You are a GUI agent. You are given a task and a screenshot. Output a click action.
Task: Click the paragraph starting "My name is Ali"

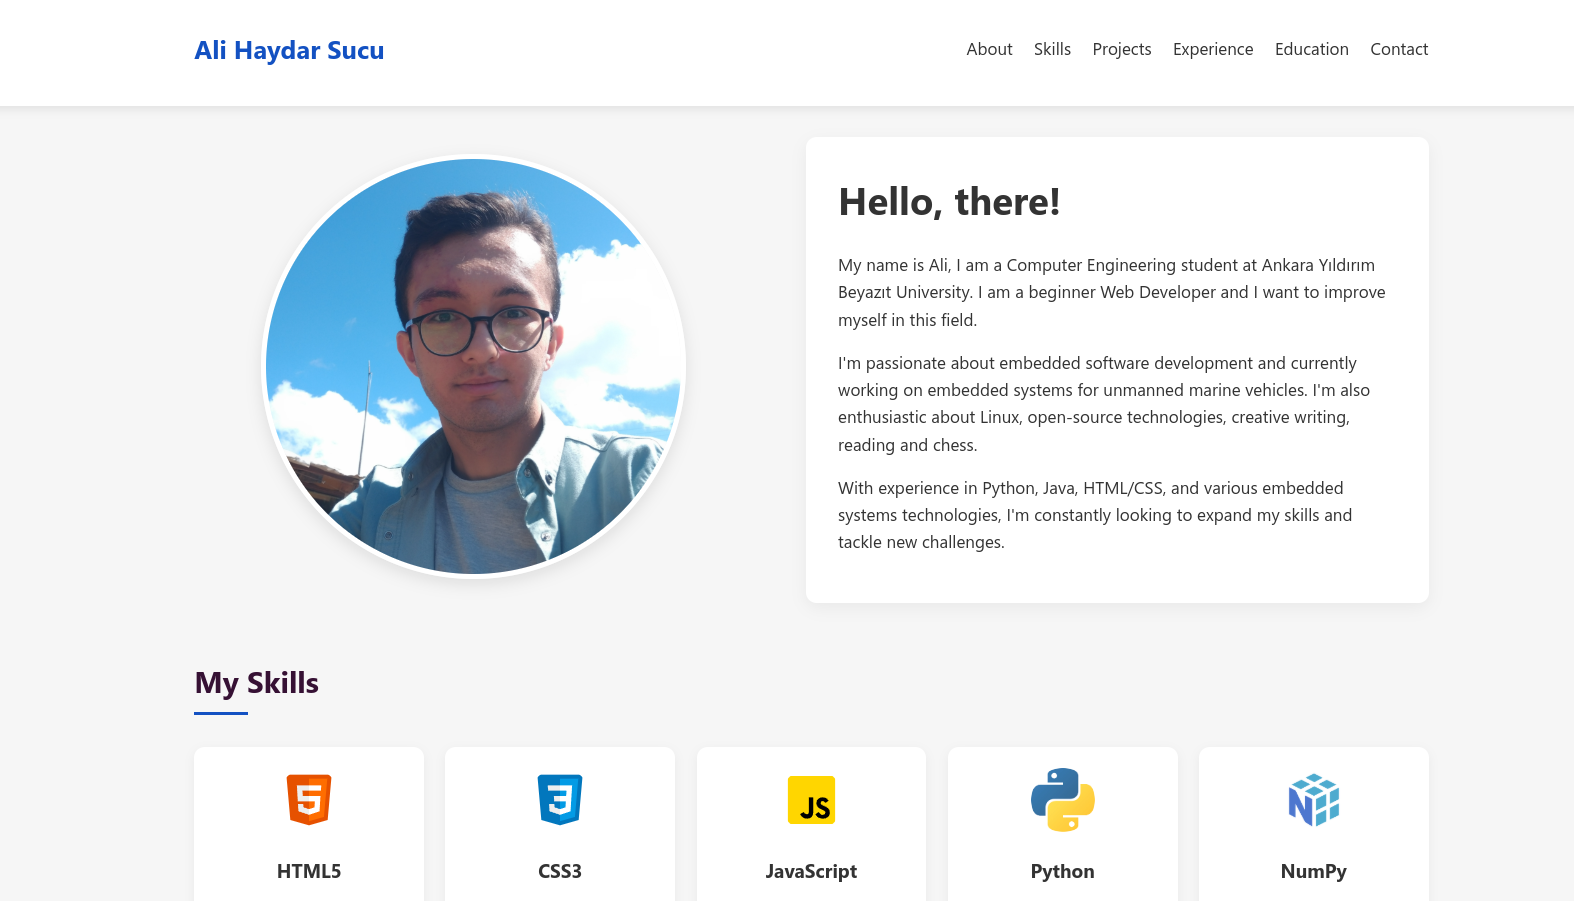(1117, 292)
